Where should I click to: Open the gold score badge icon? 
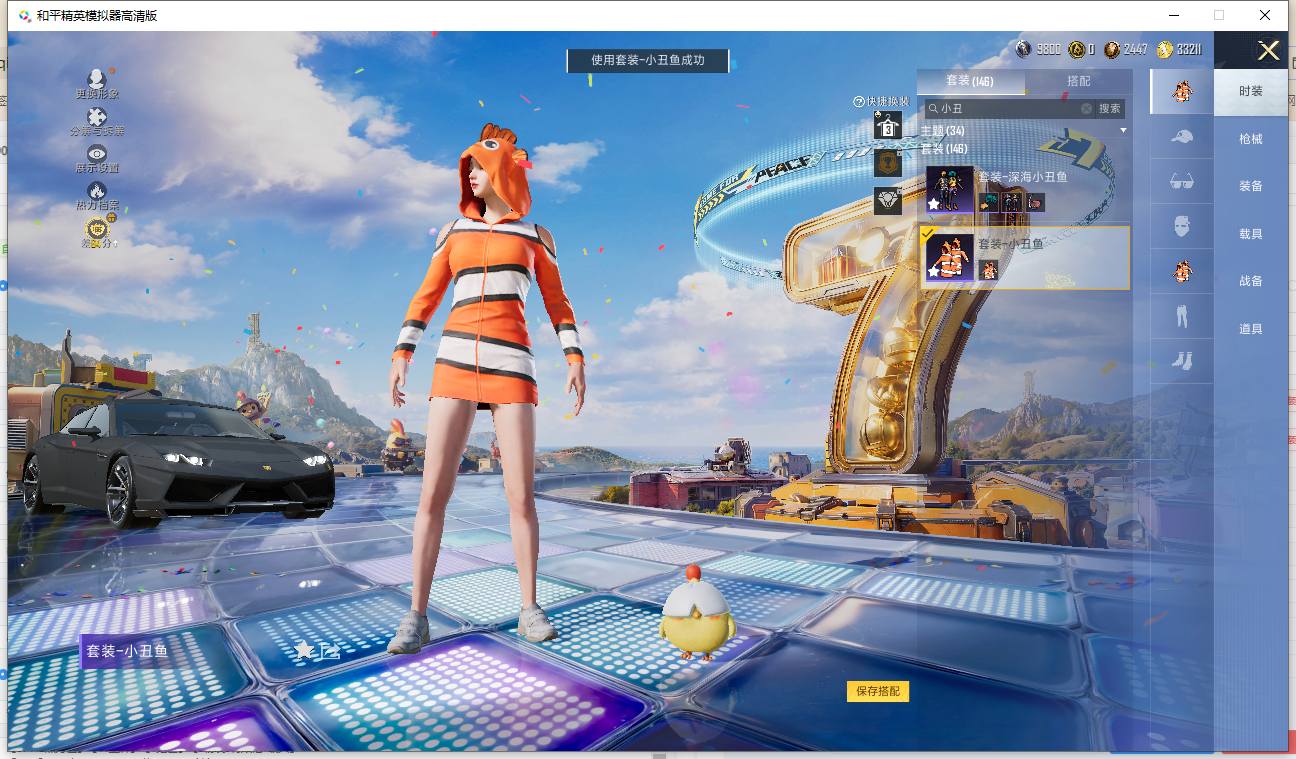[97, 228]
